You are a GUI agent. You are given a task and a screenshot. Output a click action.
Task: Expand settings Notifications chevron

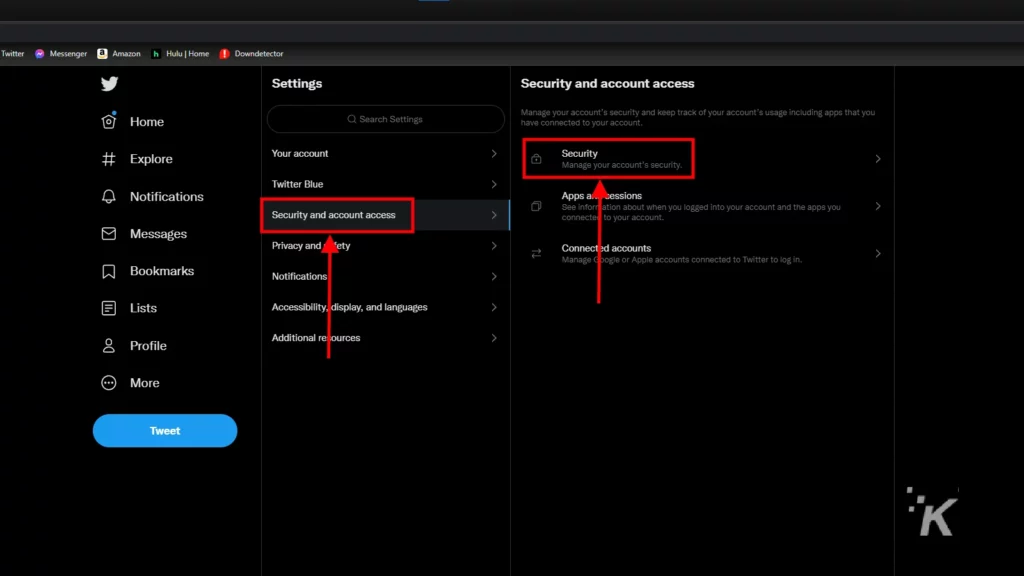494,276
